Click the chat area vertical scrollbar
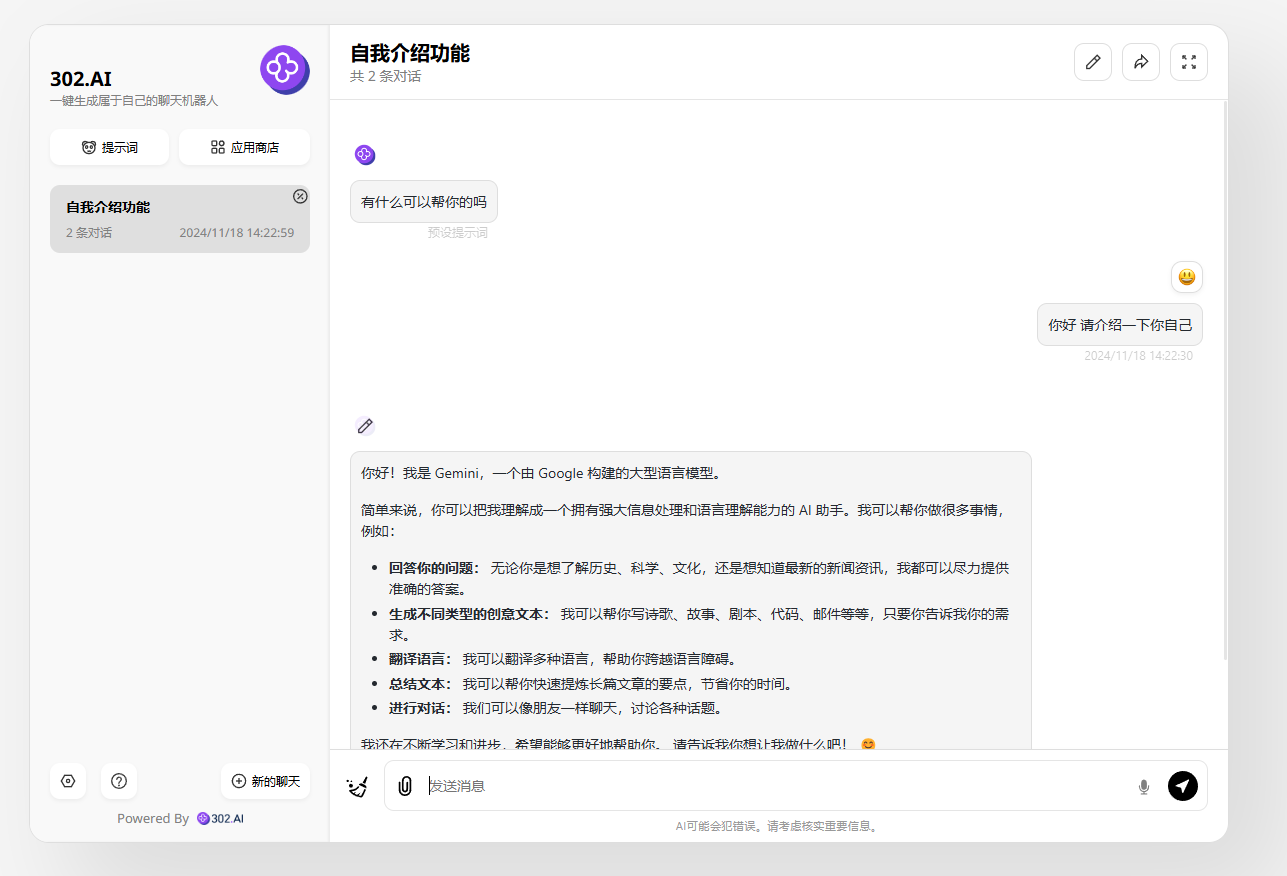 (1225, 380)
